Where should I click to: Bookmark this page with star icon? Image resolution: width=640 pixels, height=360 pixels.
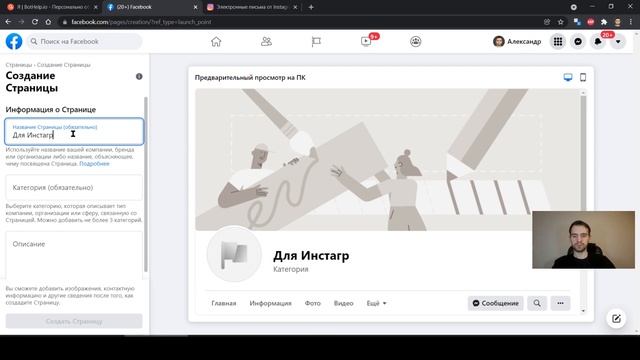(560, 22)
